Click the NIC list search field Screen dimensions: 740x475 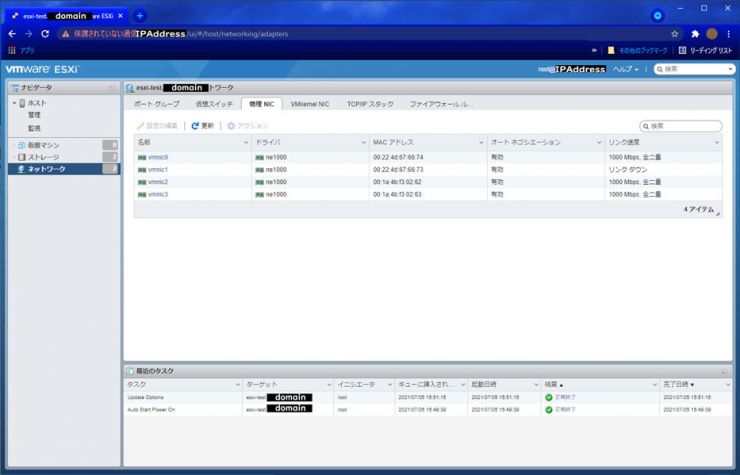click(x=681, y=126)
